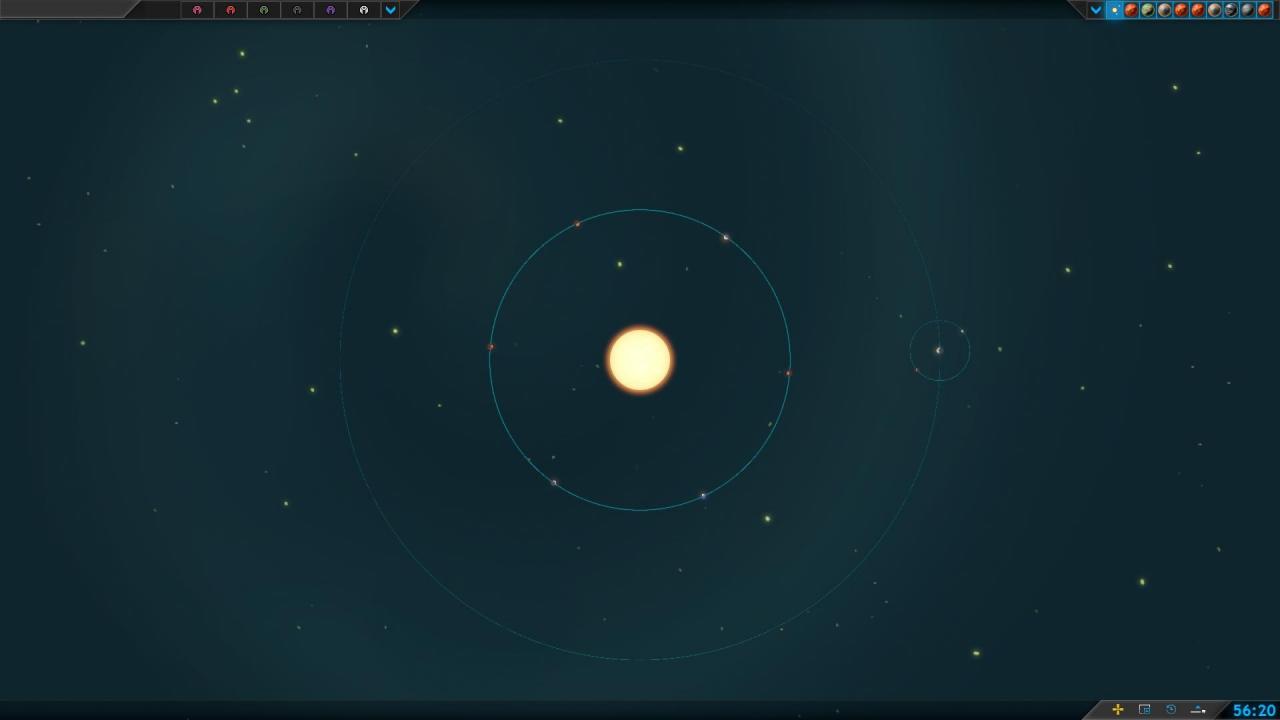
Task: Click the yellow crosshair icon in bottom bar
Action: pos(1118,710)
